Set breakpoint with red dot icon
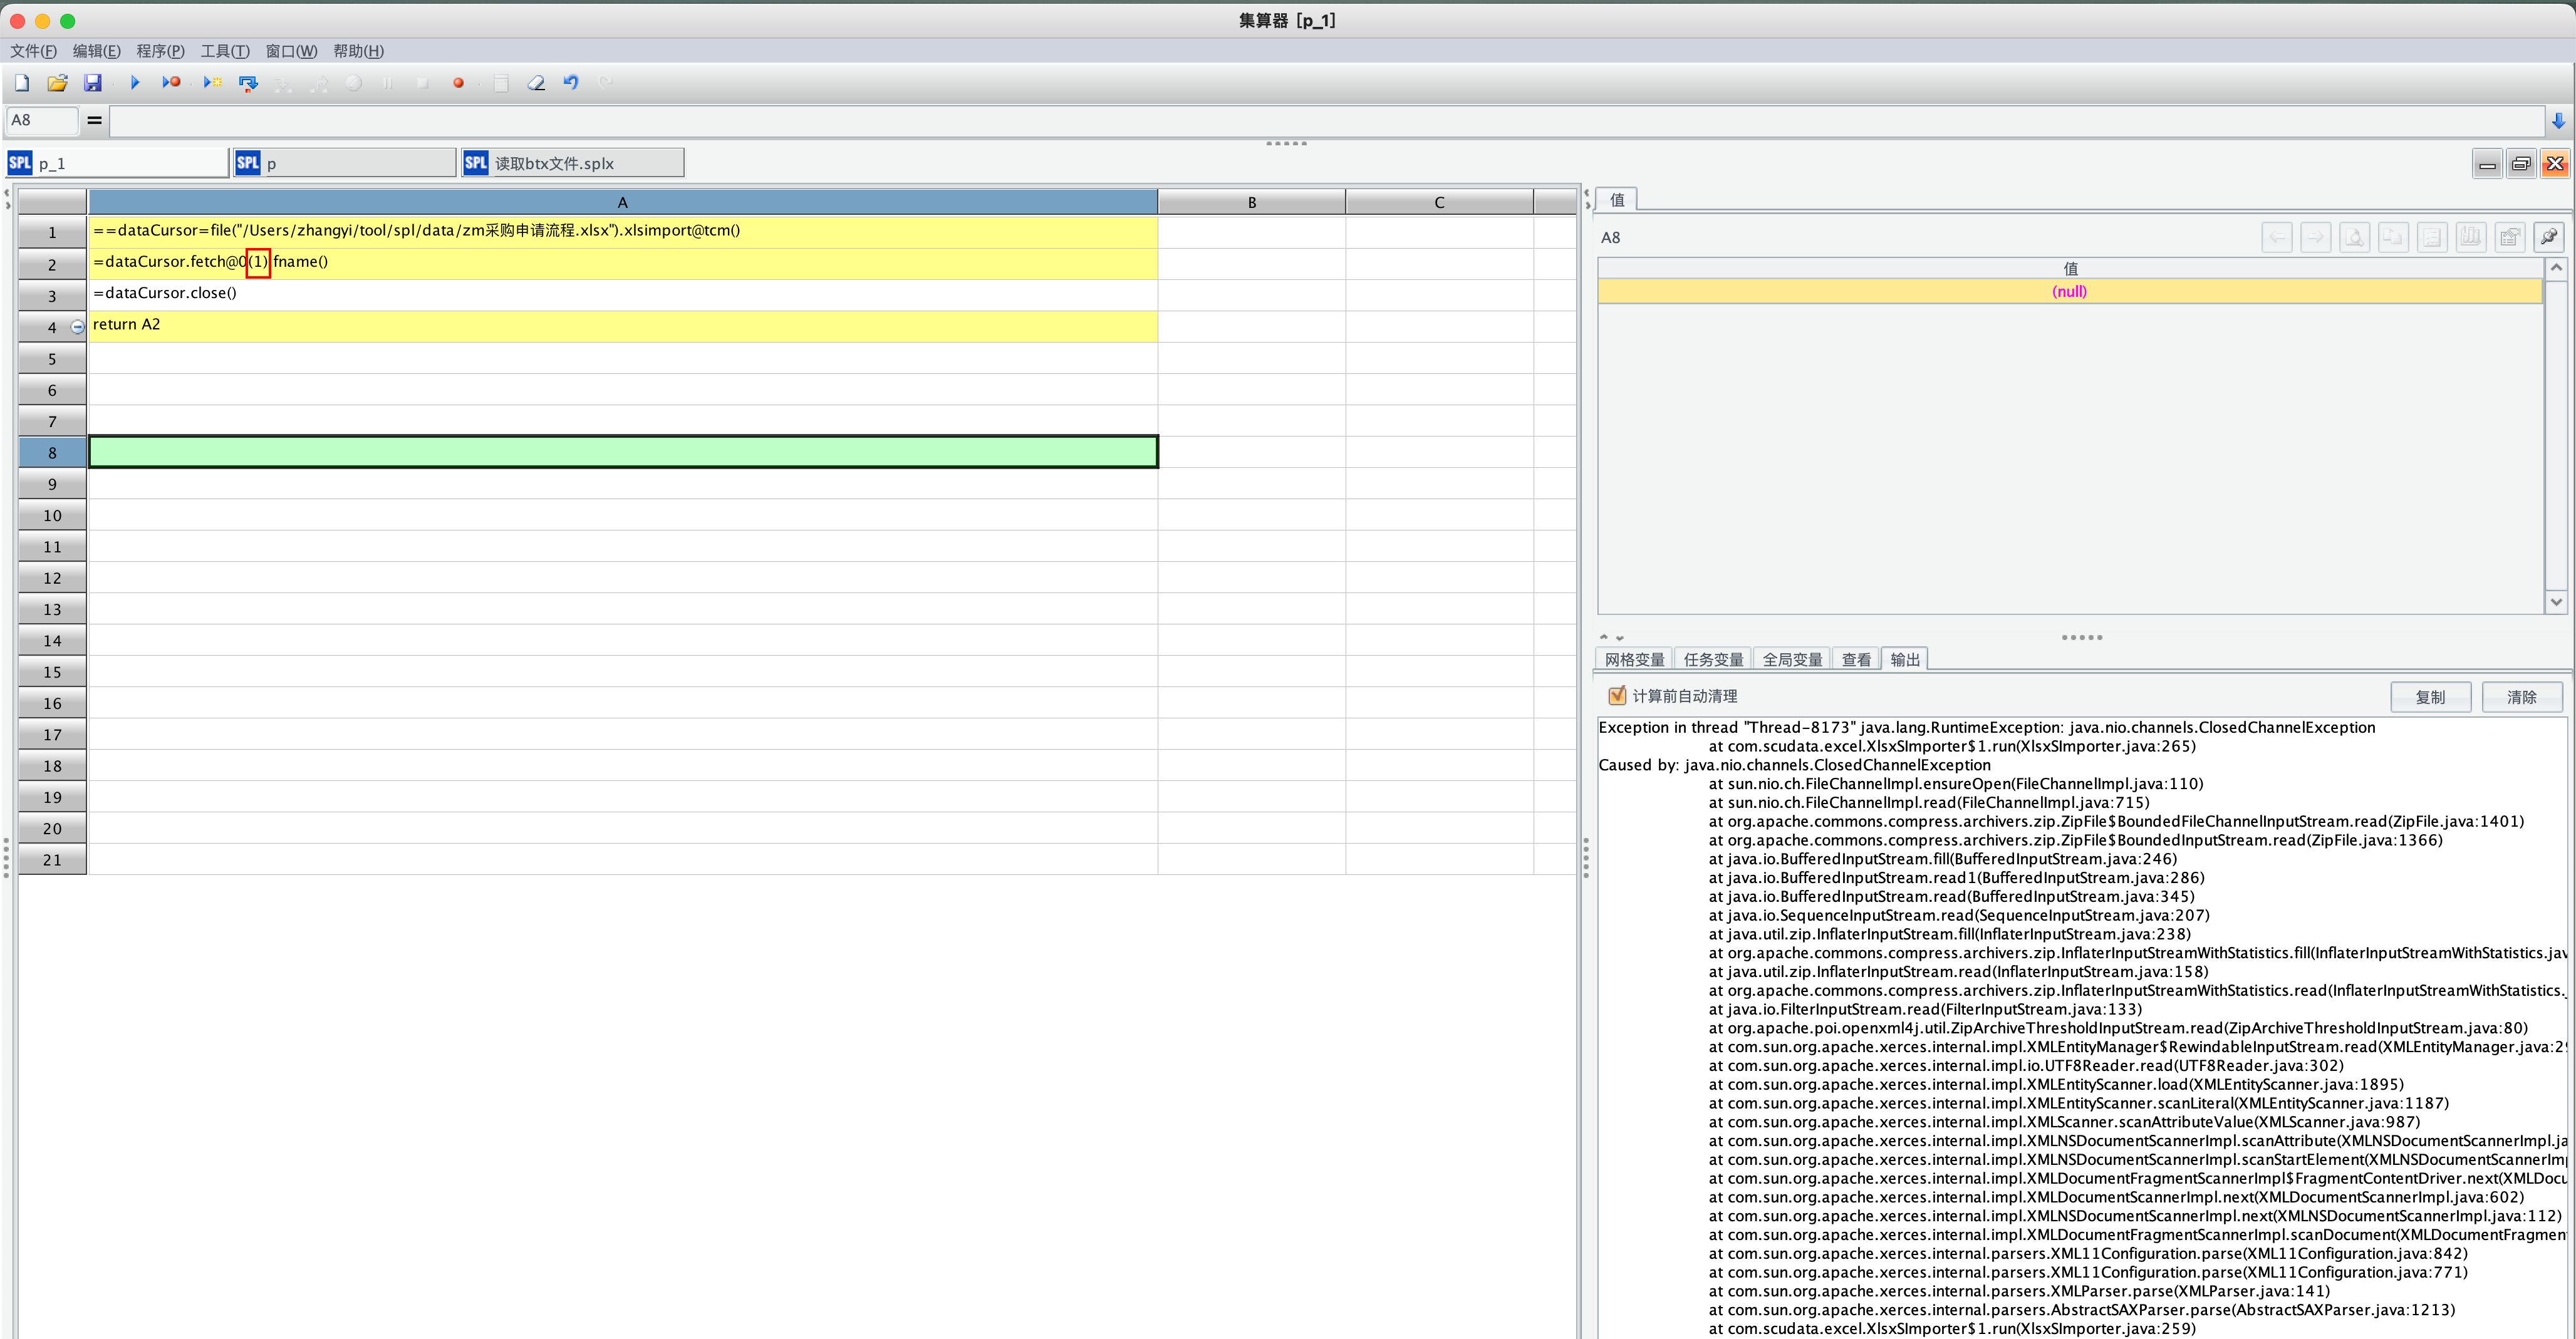 pos(458,83)
